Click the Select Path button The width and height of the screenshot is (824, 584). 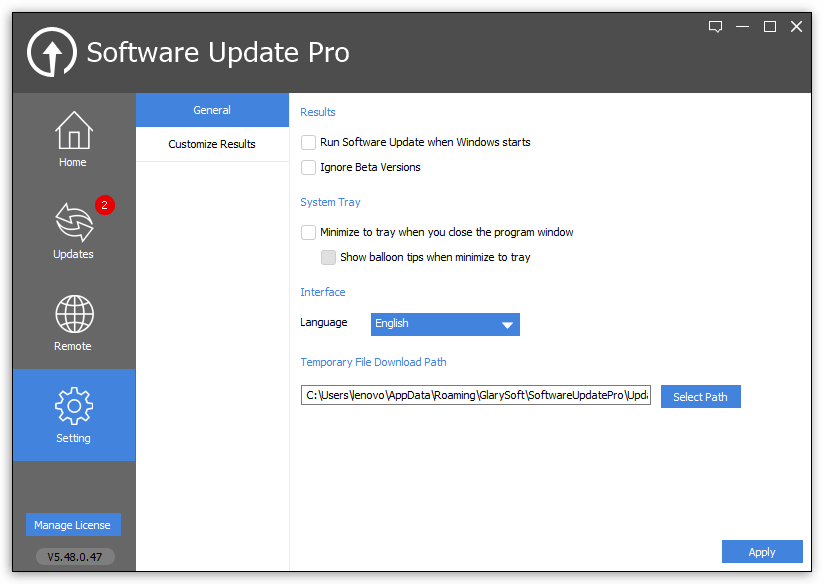click(701, 397)
